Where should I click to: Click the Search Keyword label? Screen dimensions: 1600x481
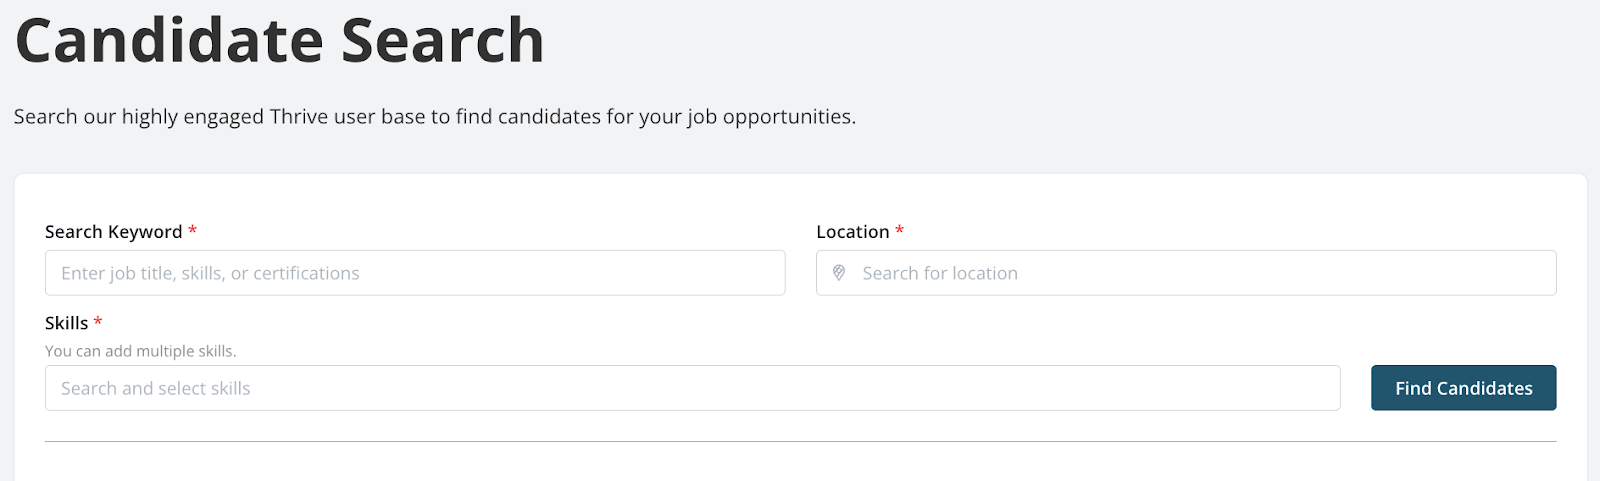(113, 232)
